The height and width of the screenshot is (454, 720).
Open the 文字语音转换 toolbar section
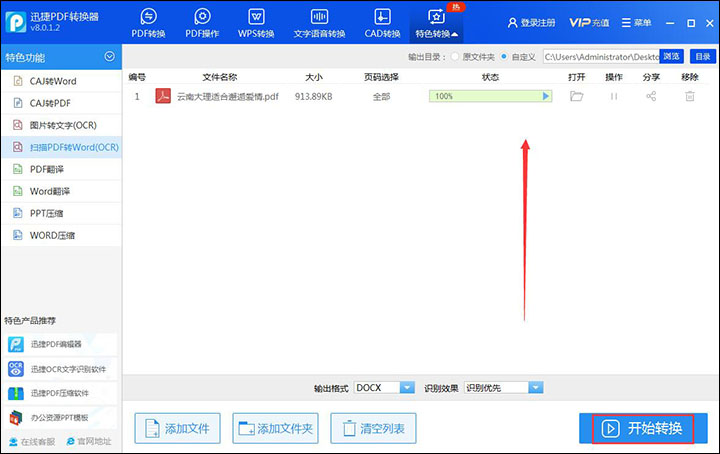(x=319, y=24)
